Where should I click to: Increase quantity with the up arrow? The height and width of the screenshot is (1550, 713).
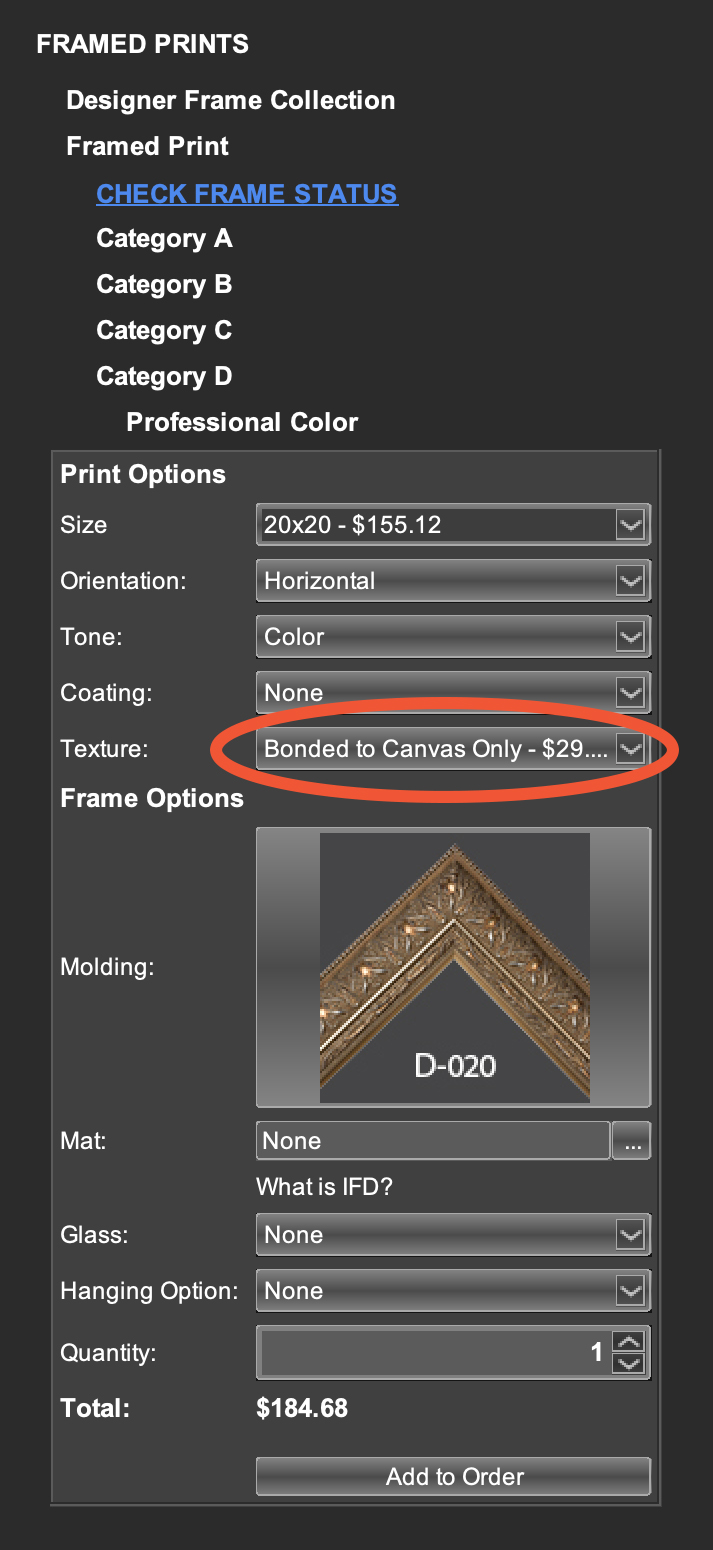pos(628,1343)
